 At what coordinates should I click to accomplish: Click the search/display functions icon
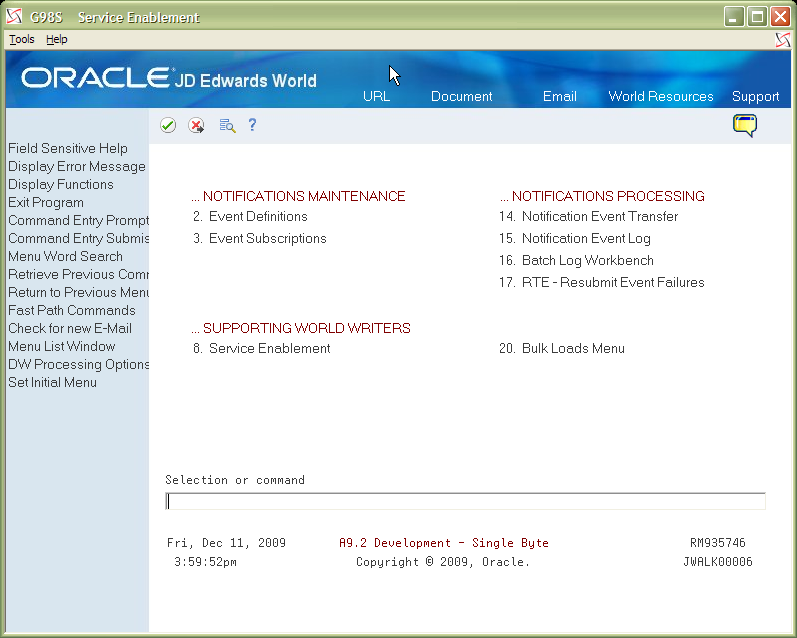coord(227,125)
